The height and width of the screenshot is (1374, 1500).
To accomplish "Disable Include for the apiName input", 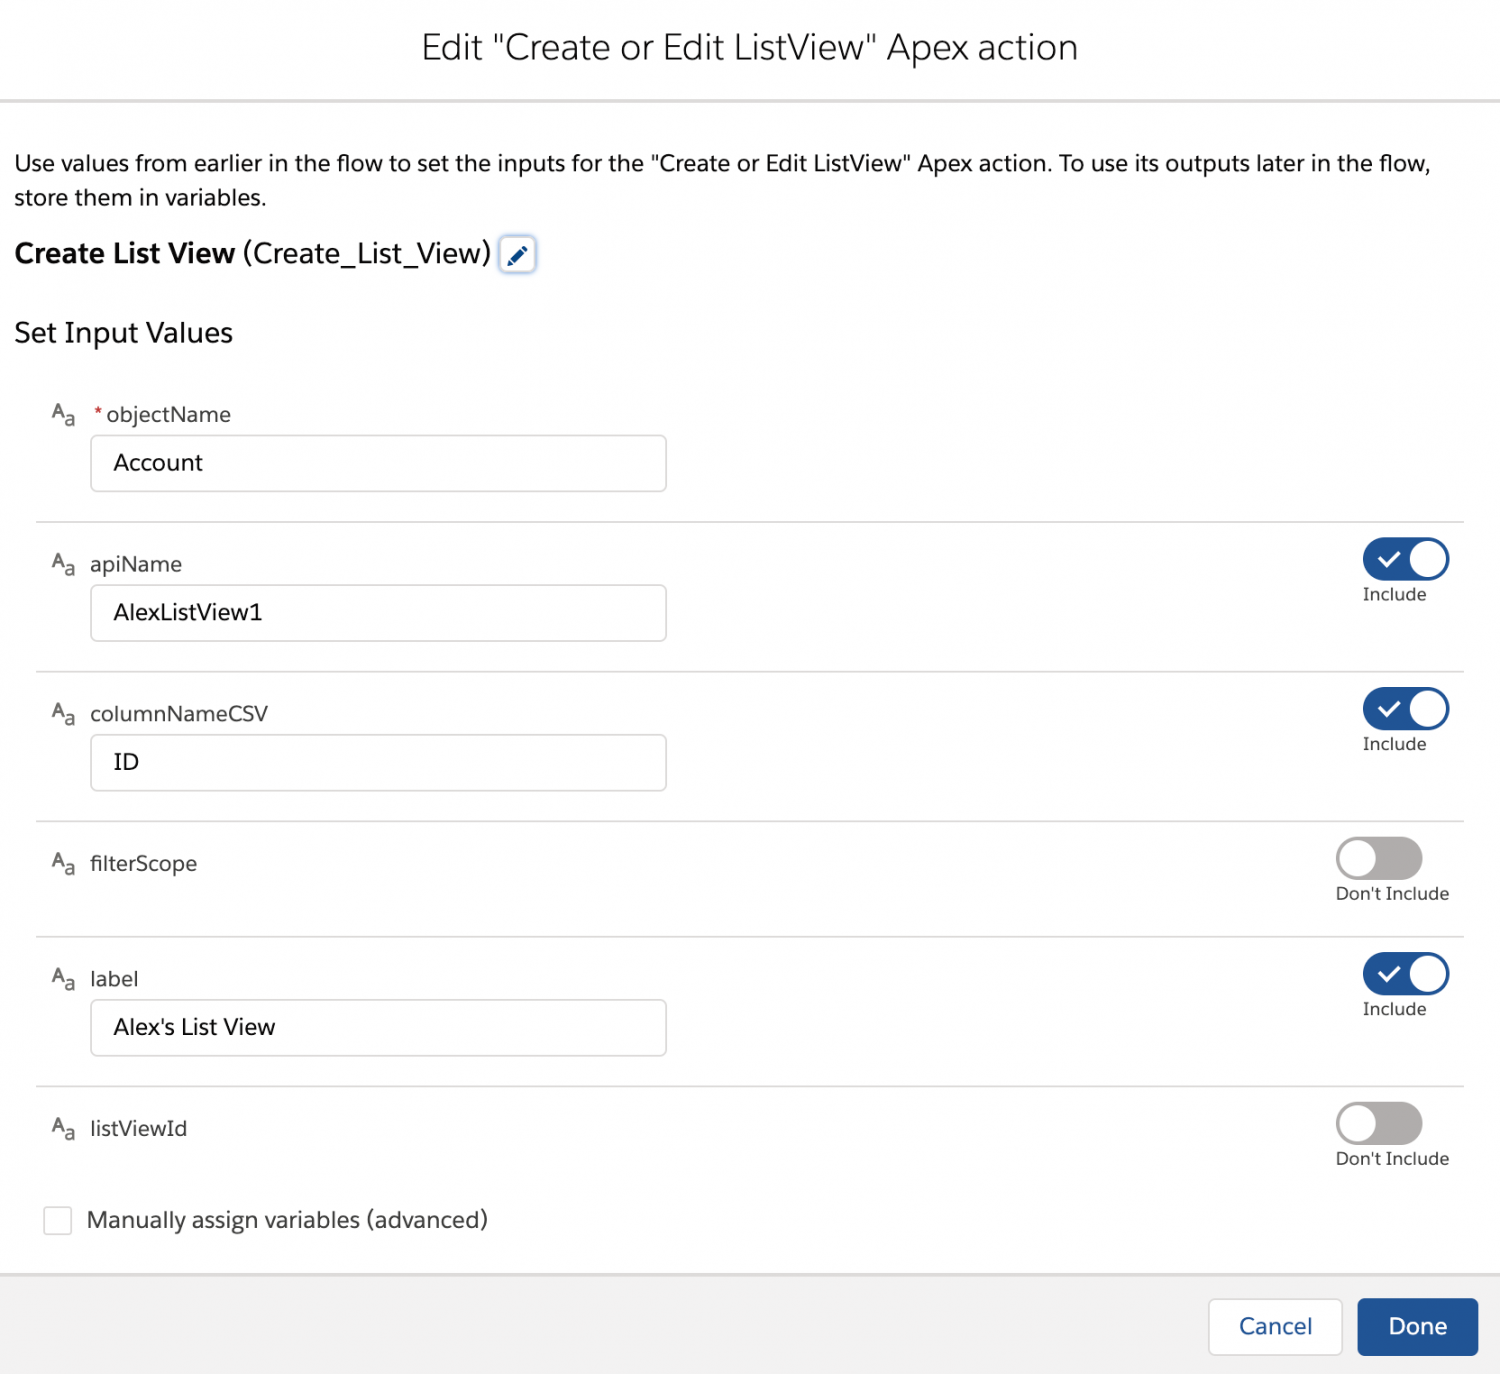I will click(x=1405, y=560).
